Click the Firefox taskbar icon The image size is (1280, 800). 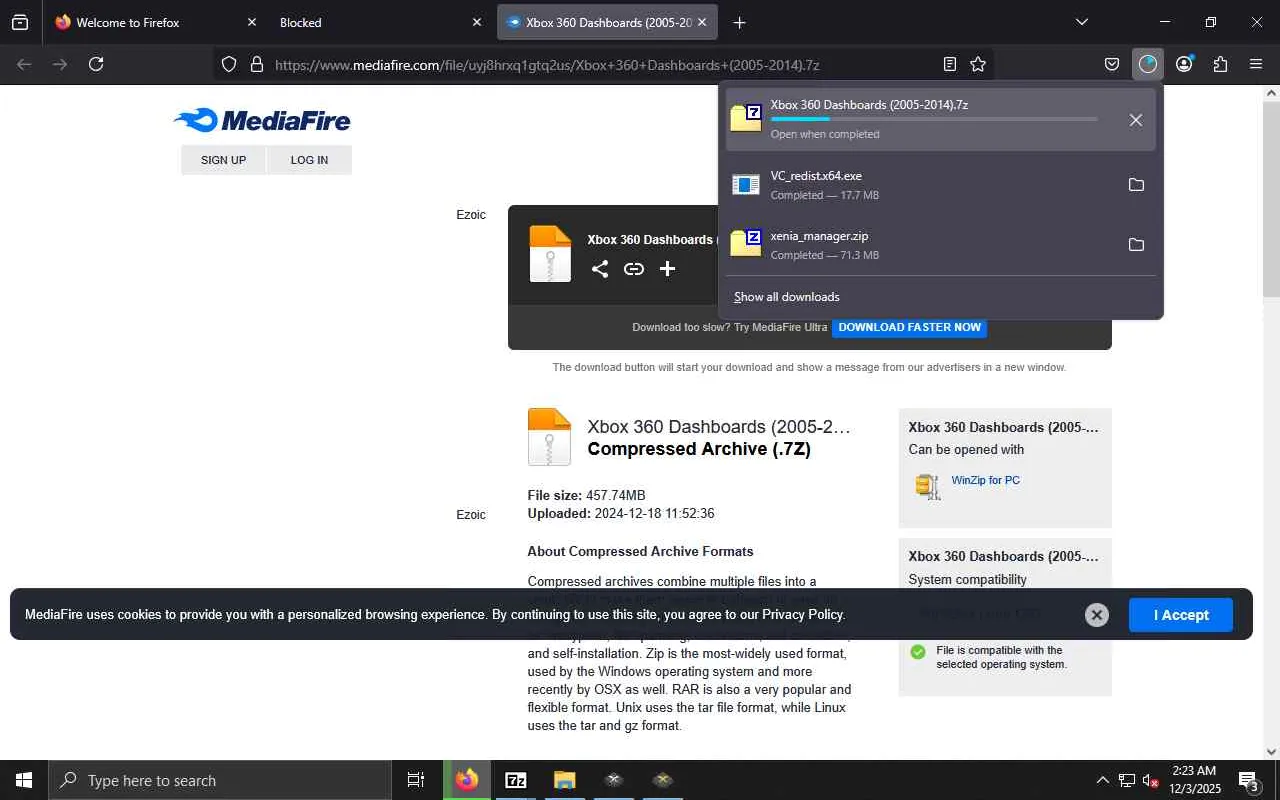click(x=467, y=780)
